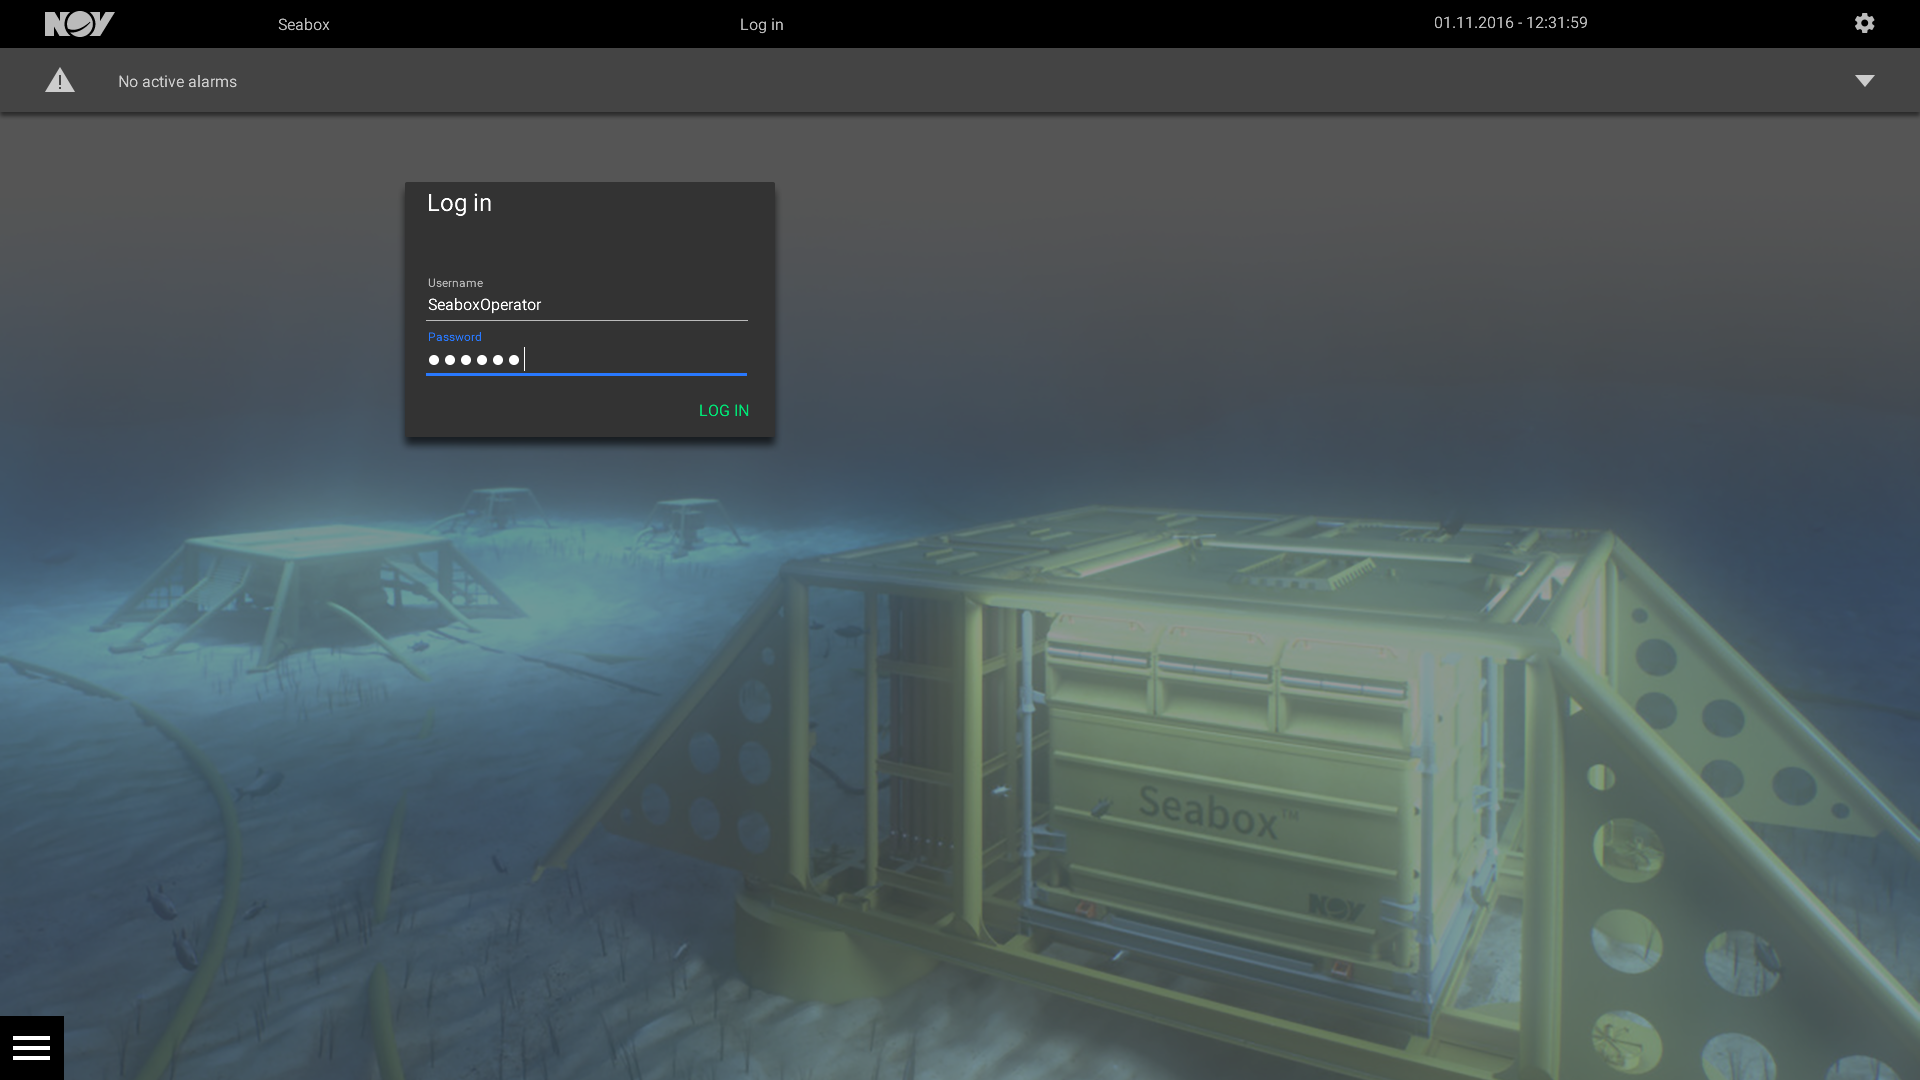Click the NOV logo in top bar
Screen dimensions: 1920x1080
[80, 24]
